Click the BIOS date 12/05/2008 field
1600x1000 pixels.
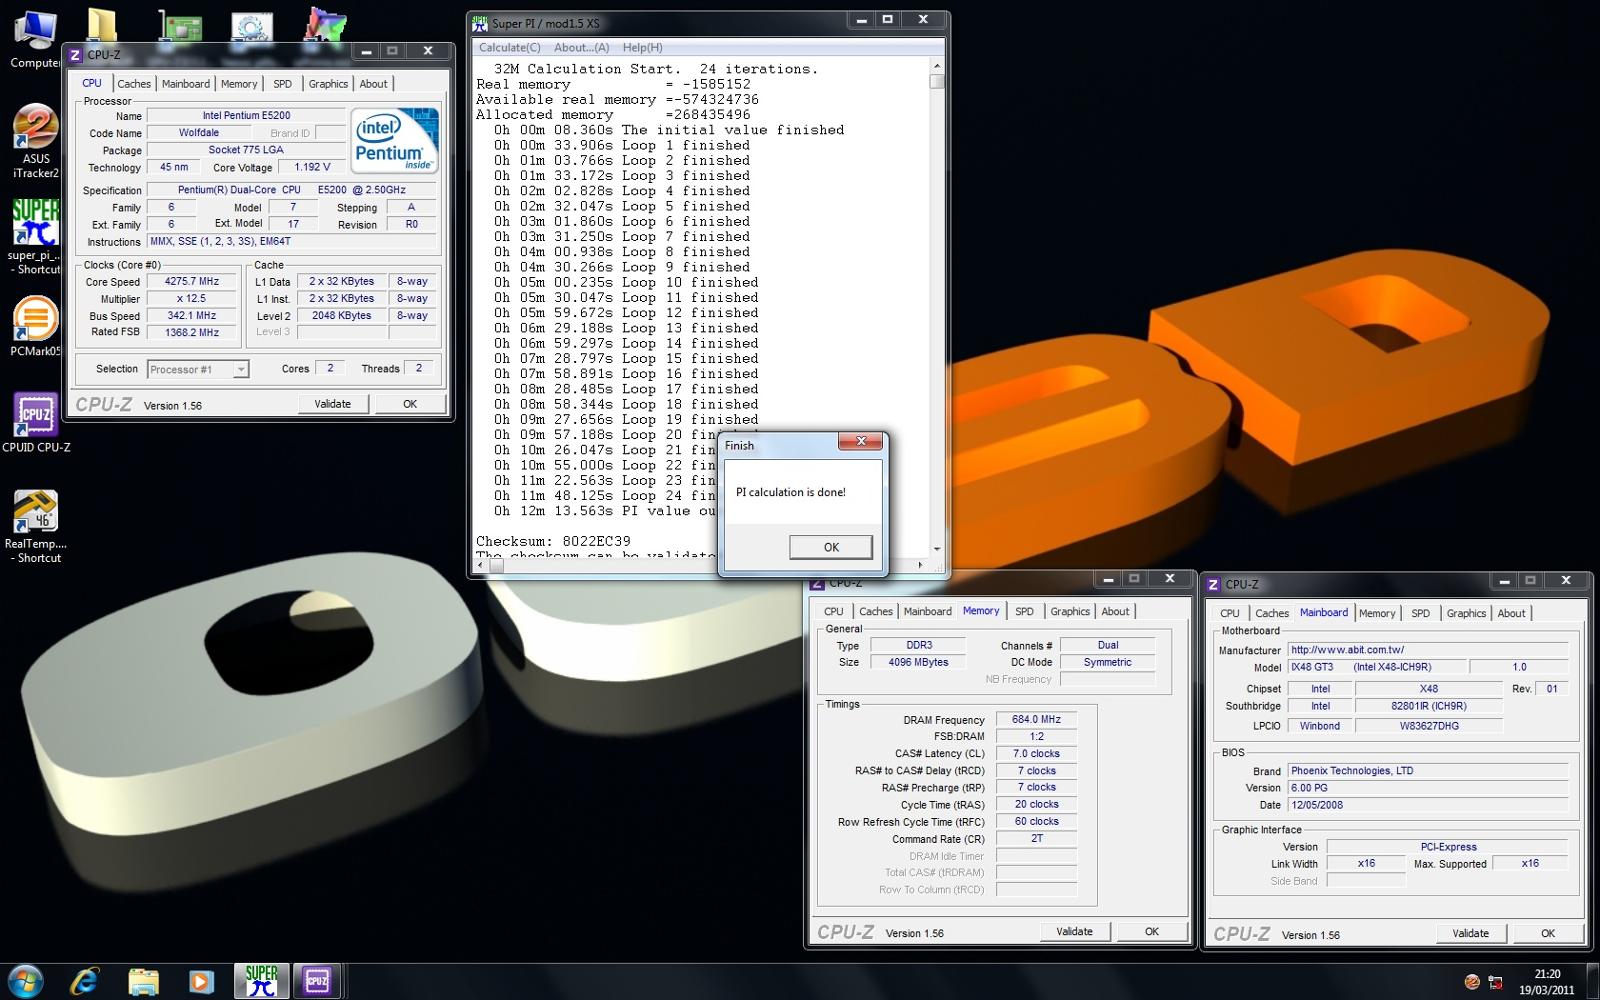(1428, 805)
